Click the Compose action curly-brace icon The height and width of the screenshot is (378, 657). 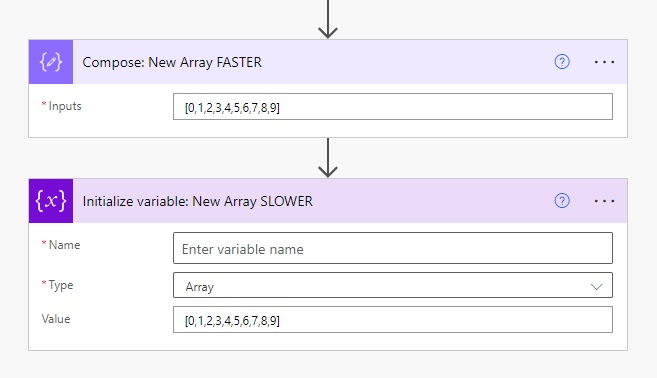click(51, 62)
